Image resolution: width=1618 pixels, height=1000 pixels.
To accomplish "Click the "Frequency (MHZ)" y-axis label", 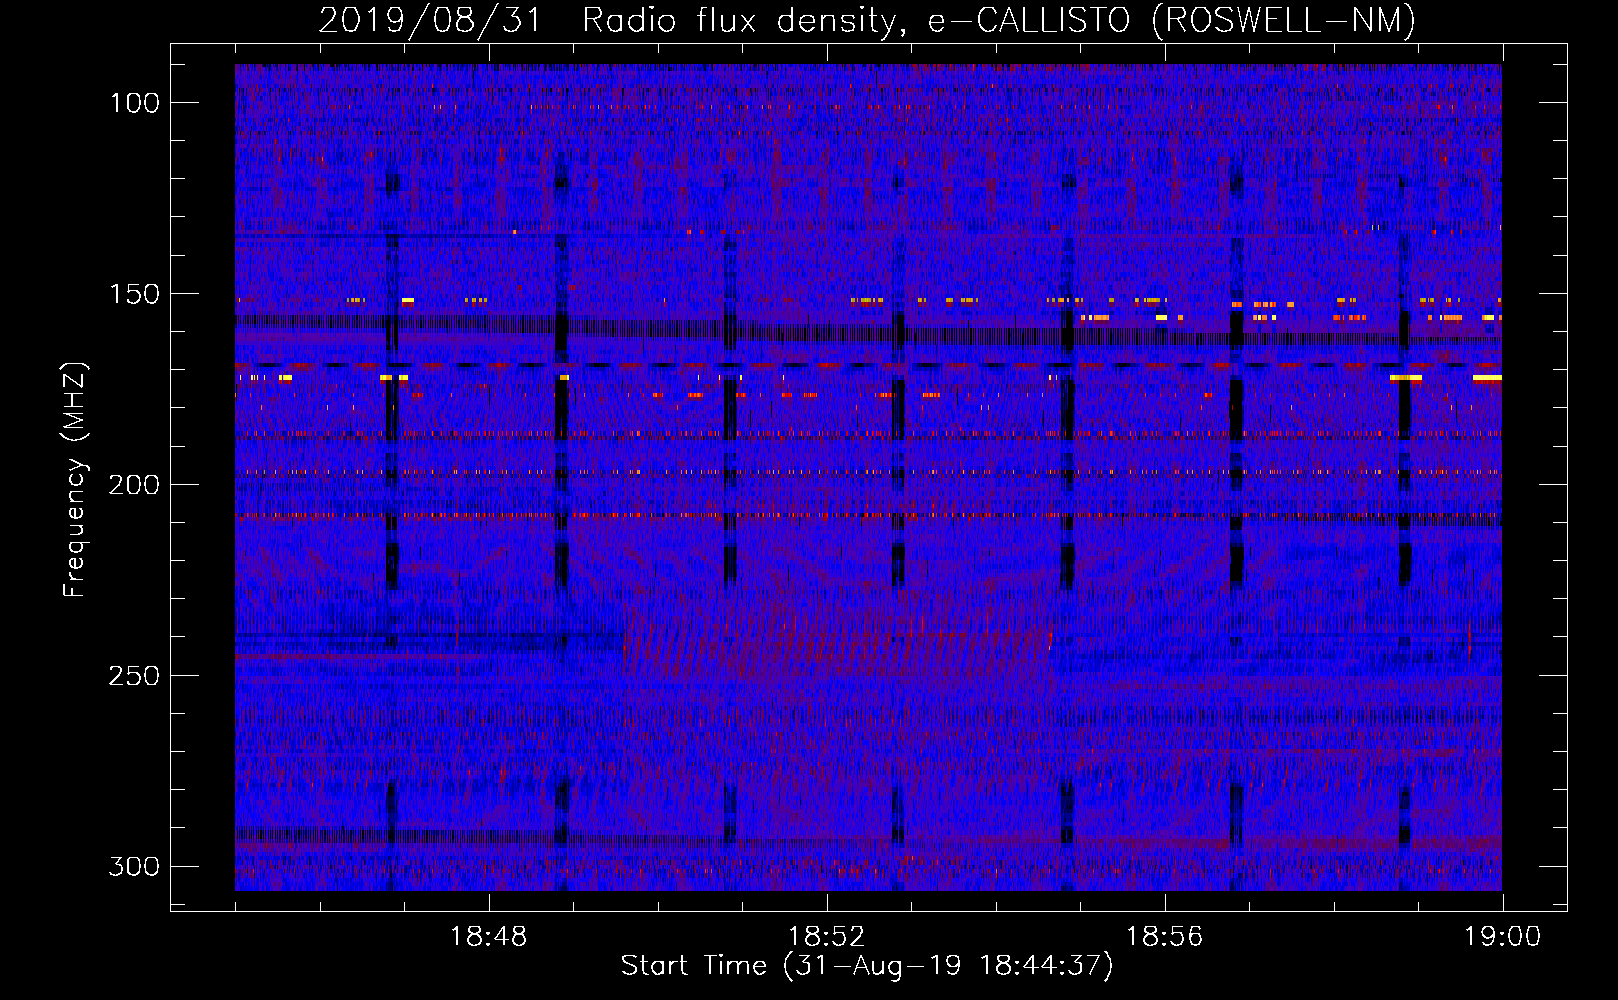I will (75, 479).
